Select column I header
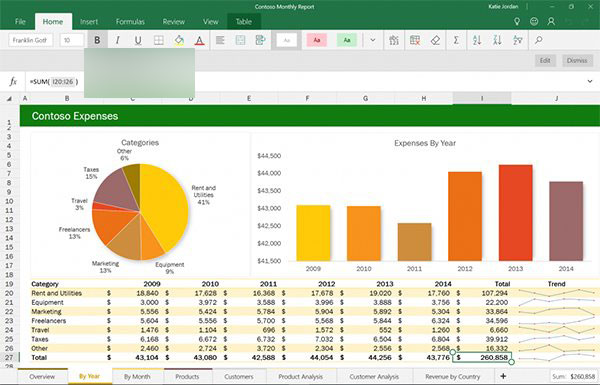The width and height of the screenshot is (600, 385). (x=482, y=98)
